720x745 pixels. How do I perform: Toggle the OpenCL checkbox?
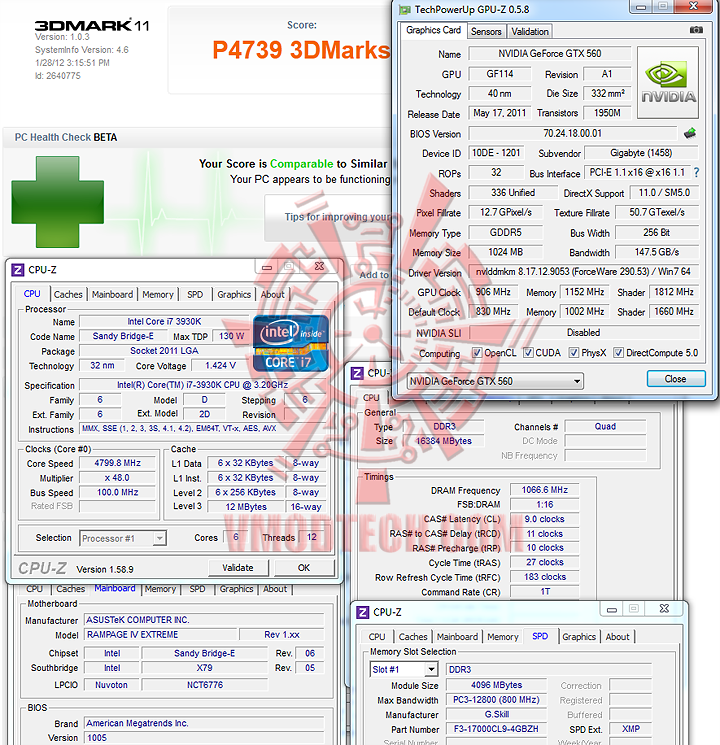[476, 353]
